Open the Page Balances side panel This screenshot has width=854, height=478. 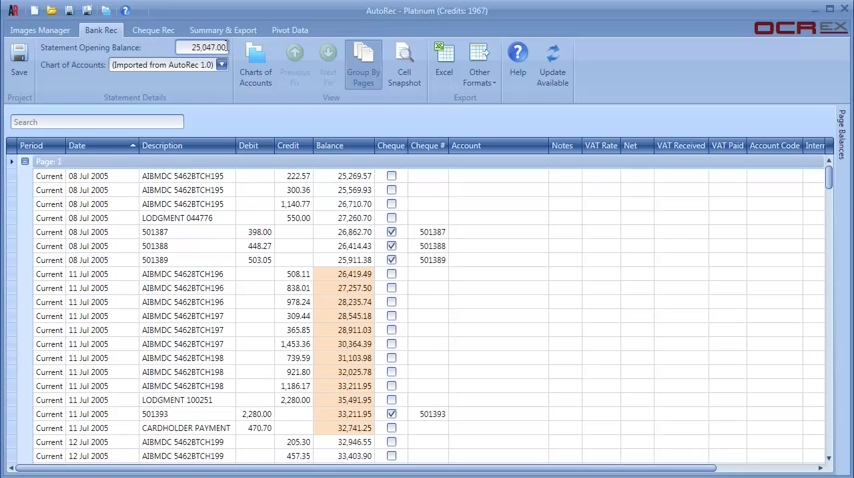pos(841,134)
